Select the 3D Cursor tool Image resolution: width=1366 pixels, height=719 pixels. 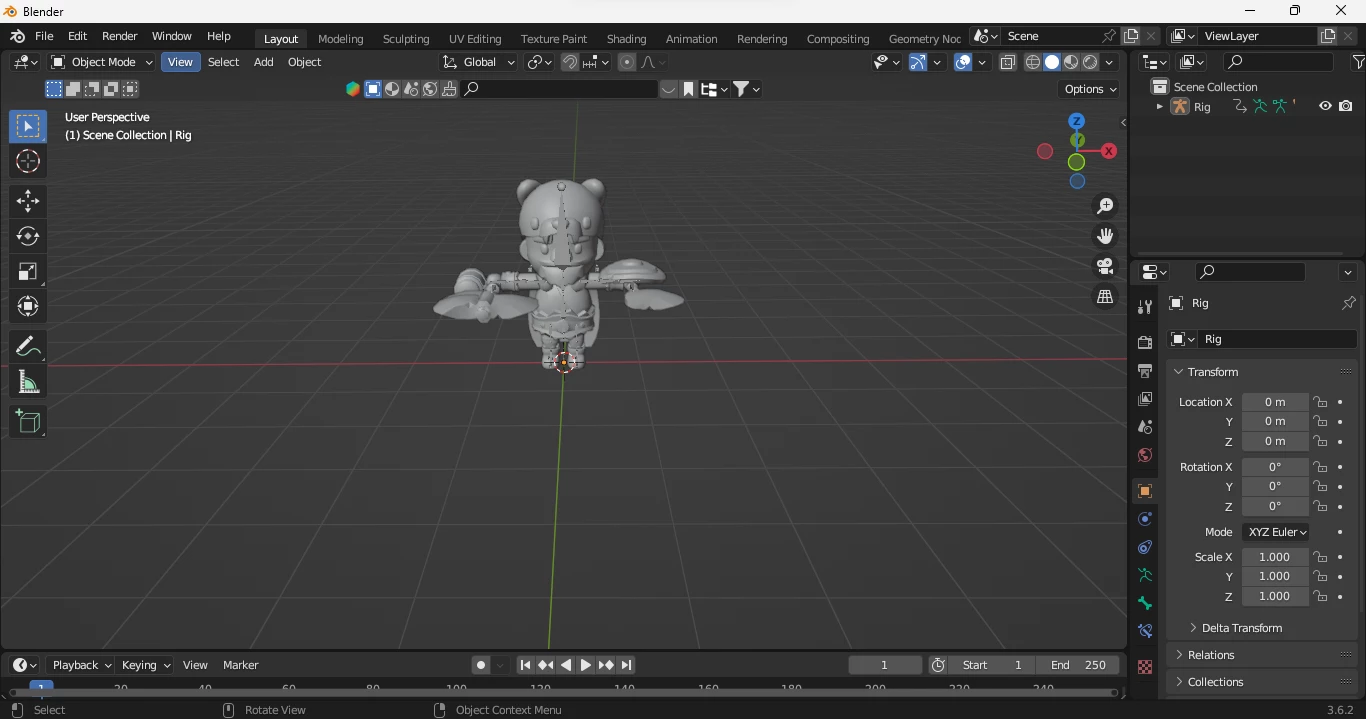pos(28,161)
